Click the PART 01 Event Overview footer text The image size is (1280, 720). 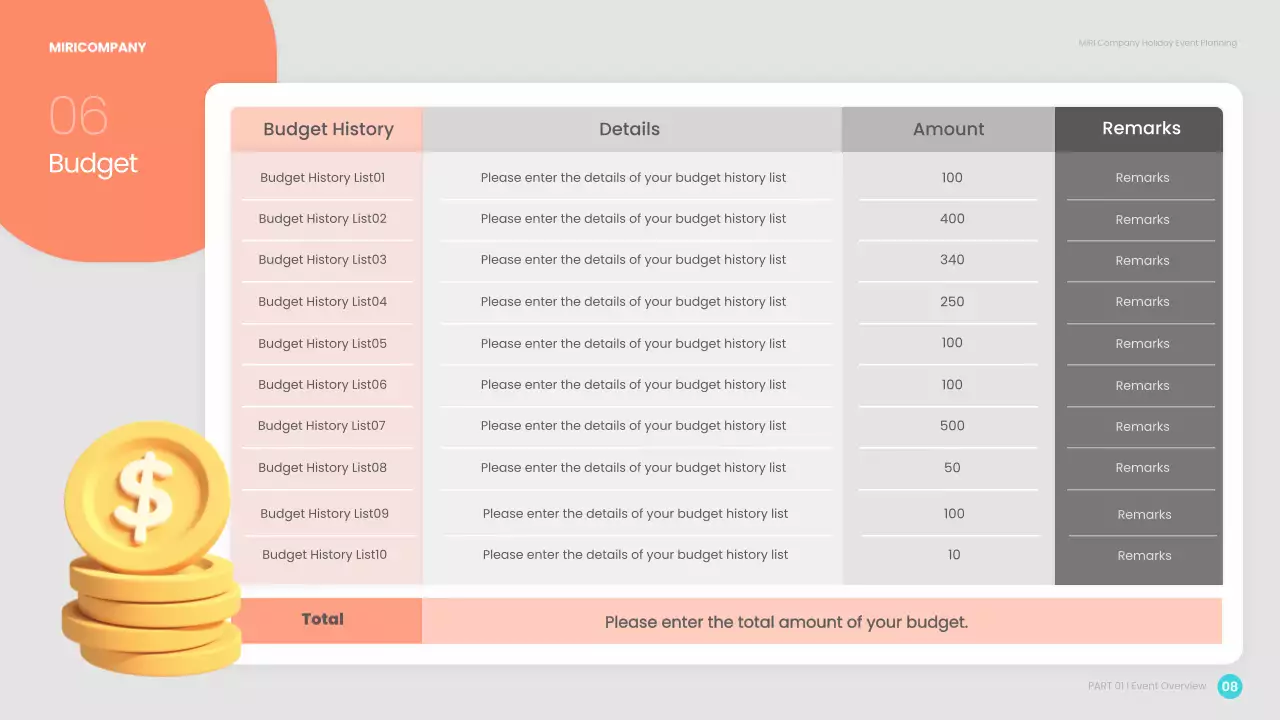click(x=1147, y=686)
